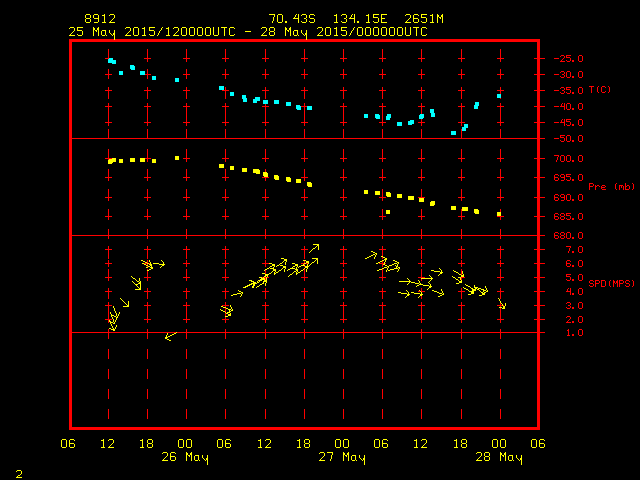Click the T(C) temperature axis label
Screen dimensions: 640x480
(600, 89)
